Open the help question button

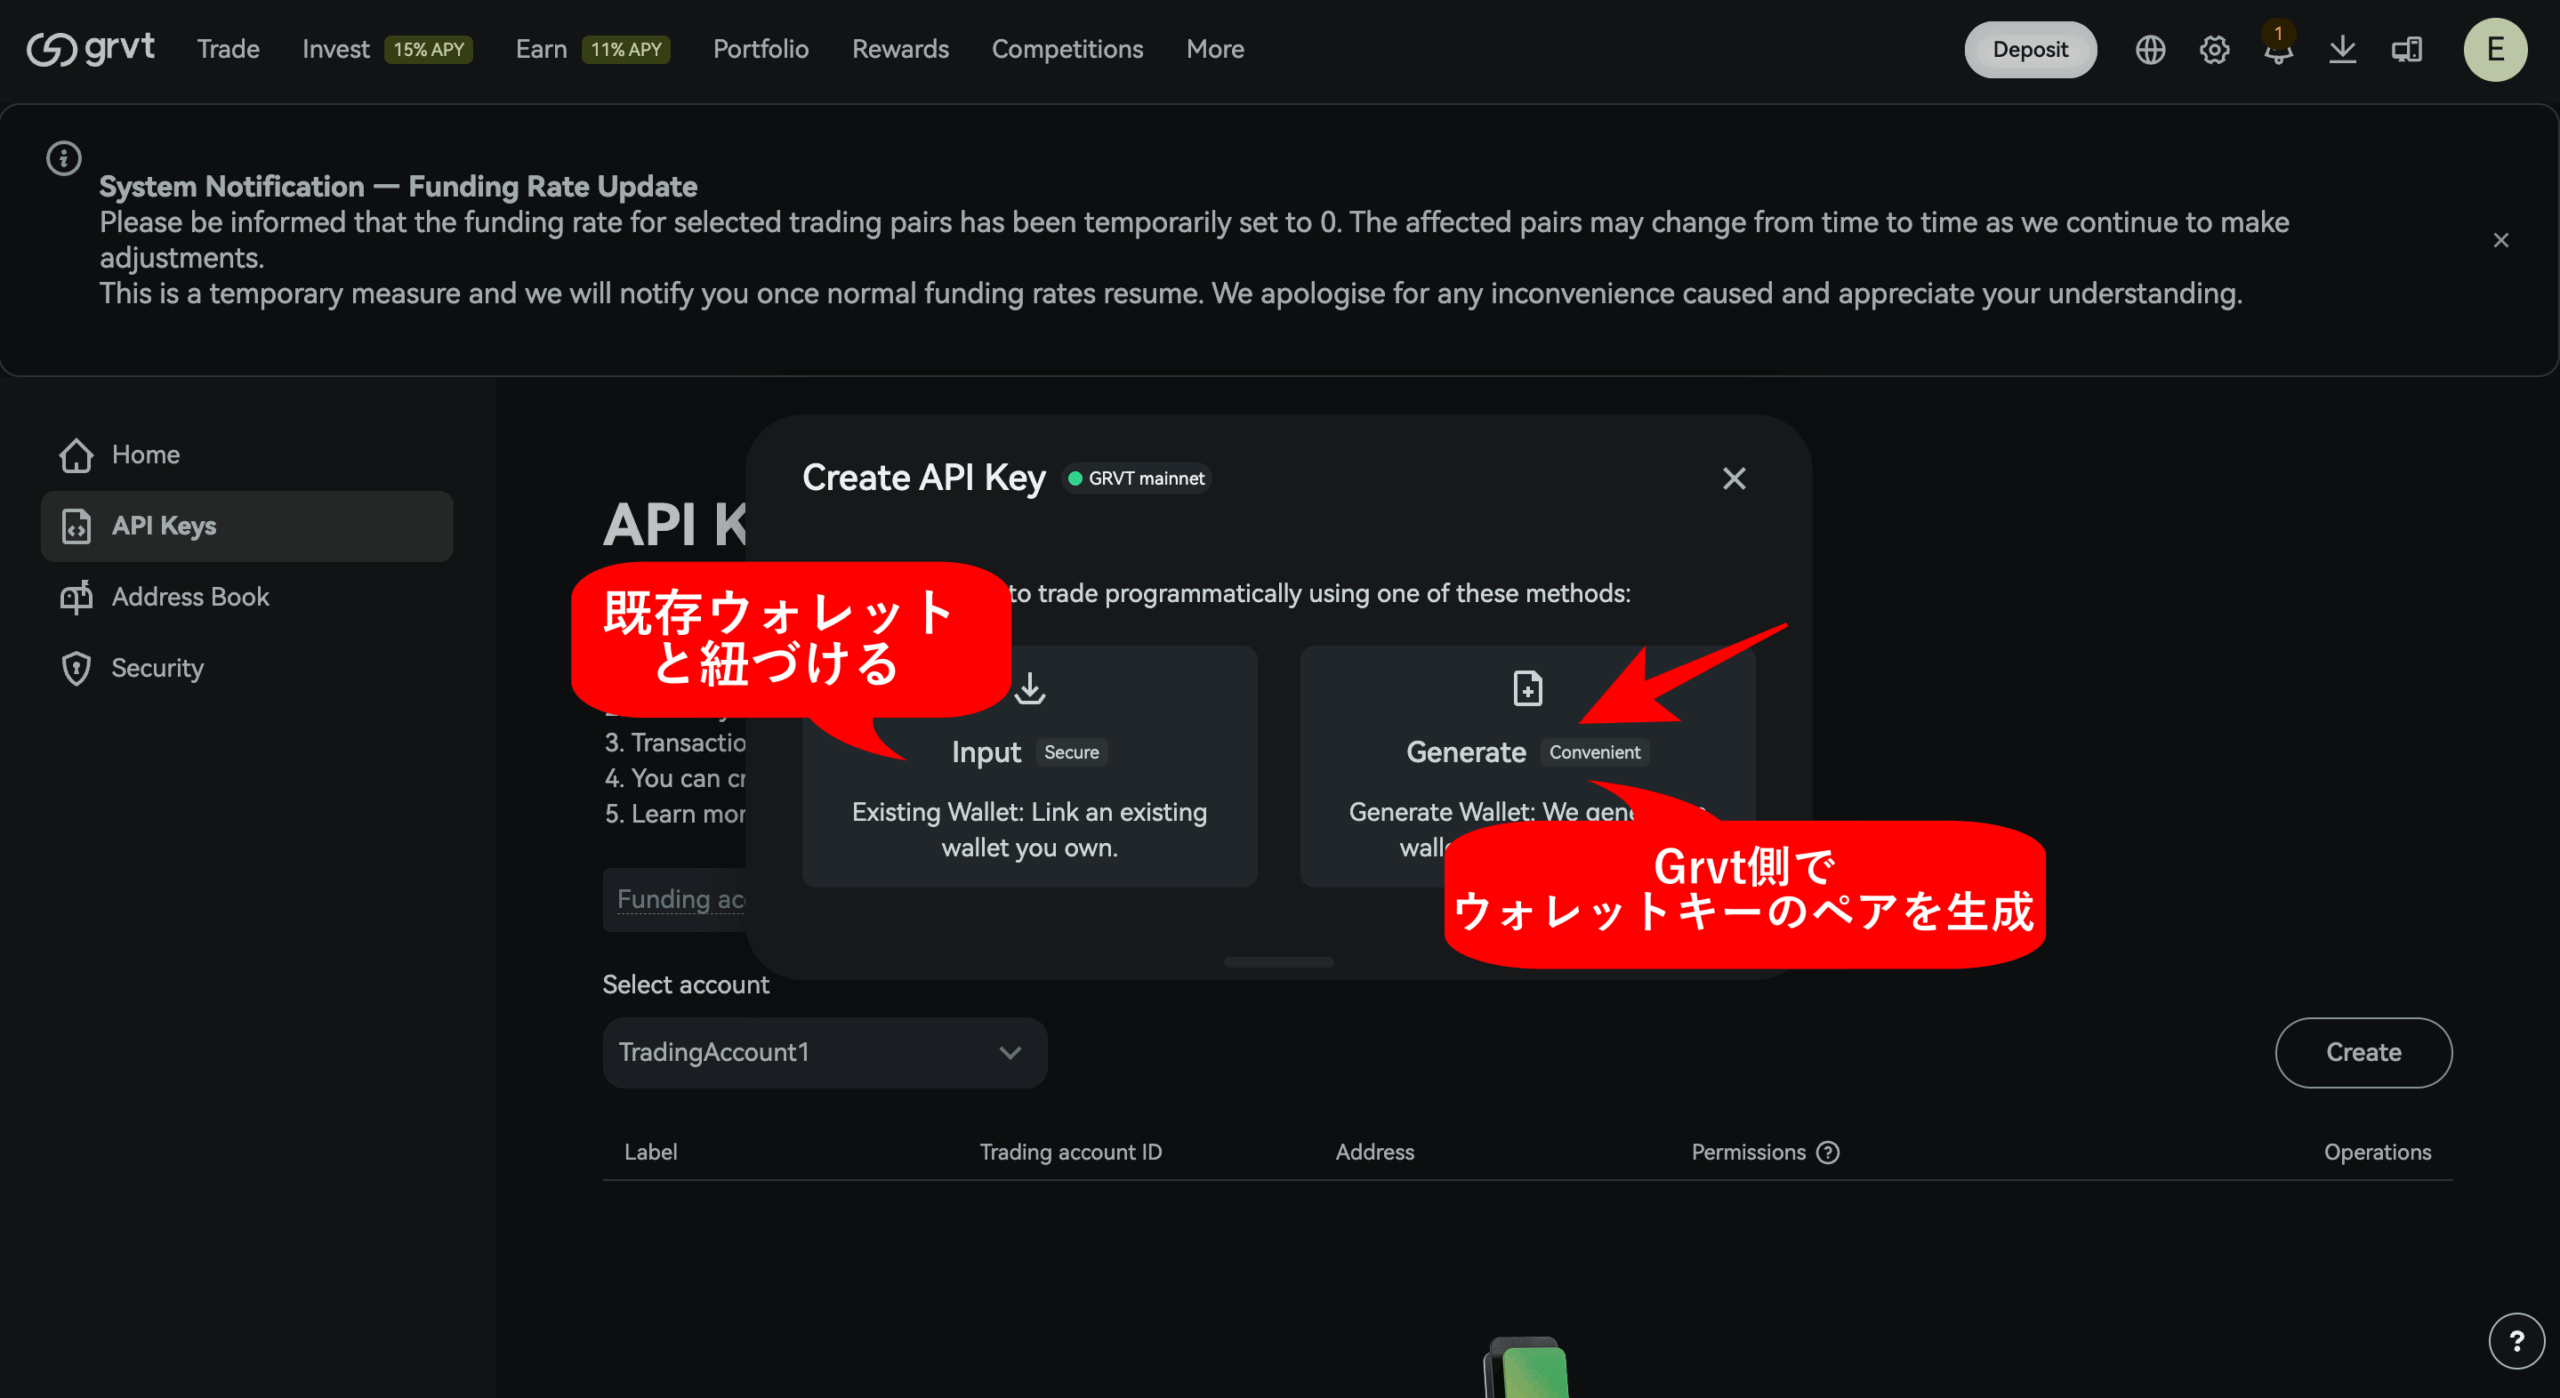(x=2516, y=1340)
